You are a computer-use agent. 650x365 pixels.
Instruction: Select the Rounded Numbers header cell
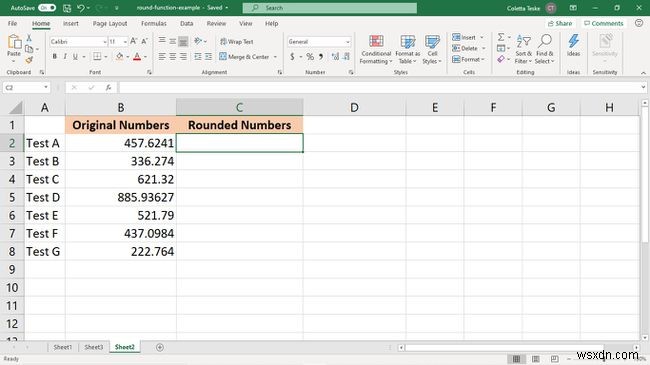(240, 125)
